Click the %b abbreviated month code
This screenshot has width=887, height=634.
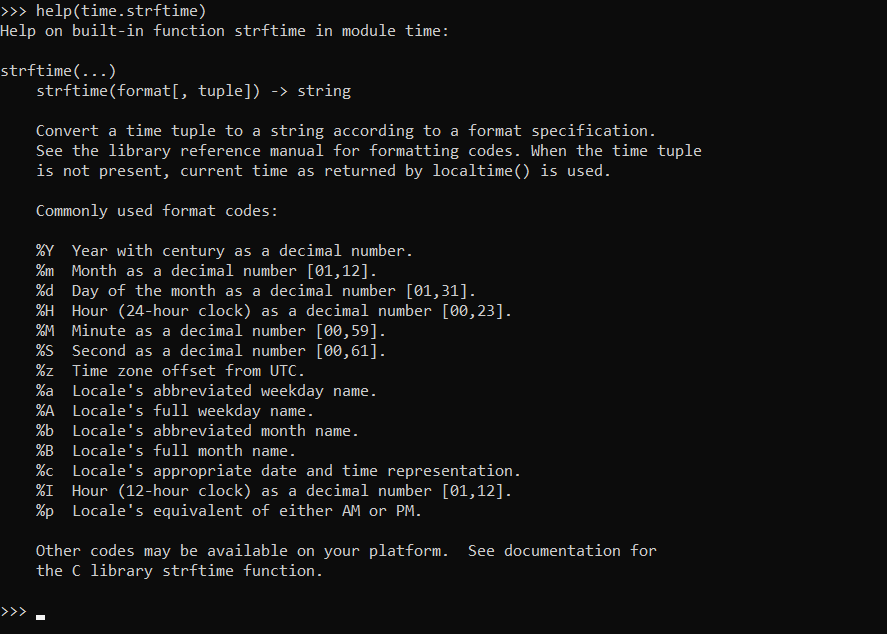[45, 431]
